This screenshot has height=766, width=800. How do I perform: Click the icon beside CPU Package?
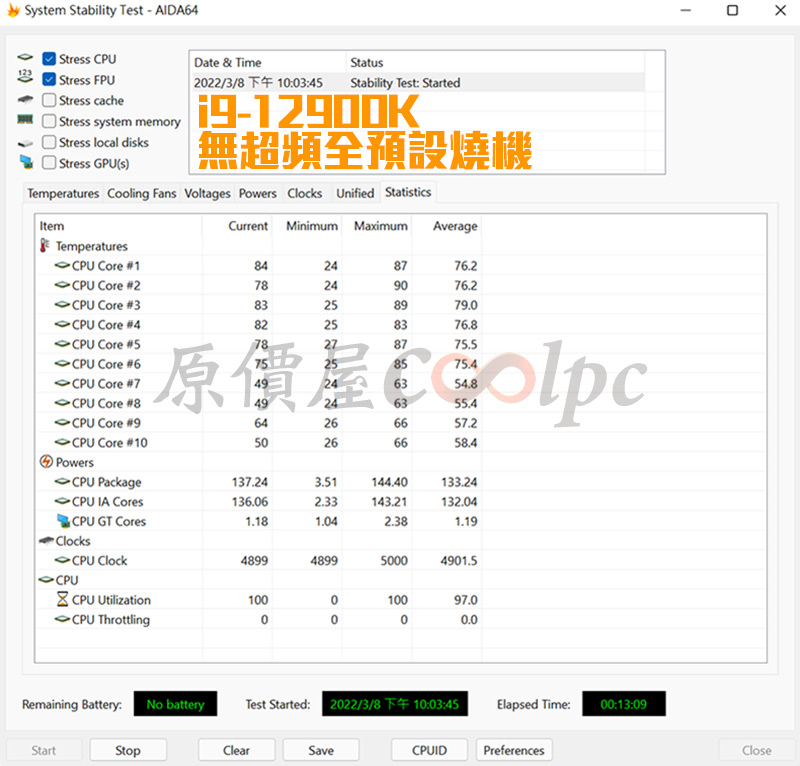click(x=62, y=481)
